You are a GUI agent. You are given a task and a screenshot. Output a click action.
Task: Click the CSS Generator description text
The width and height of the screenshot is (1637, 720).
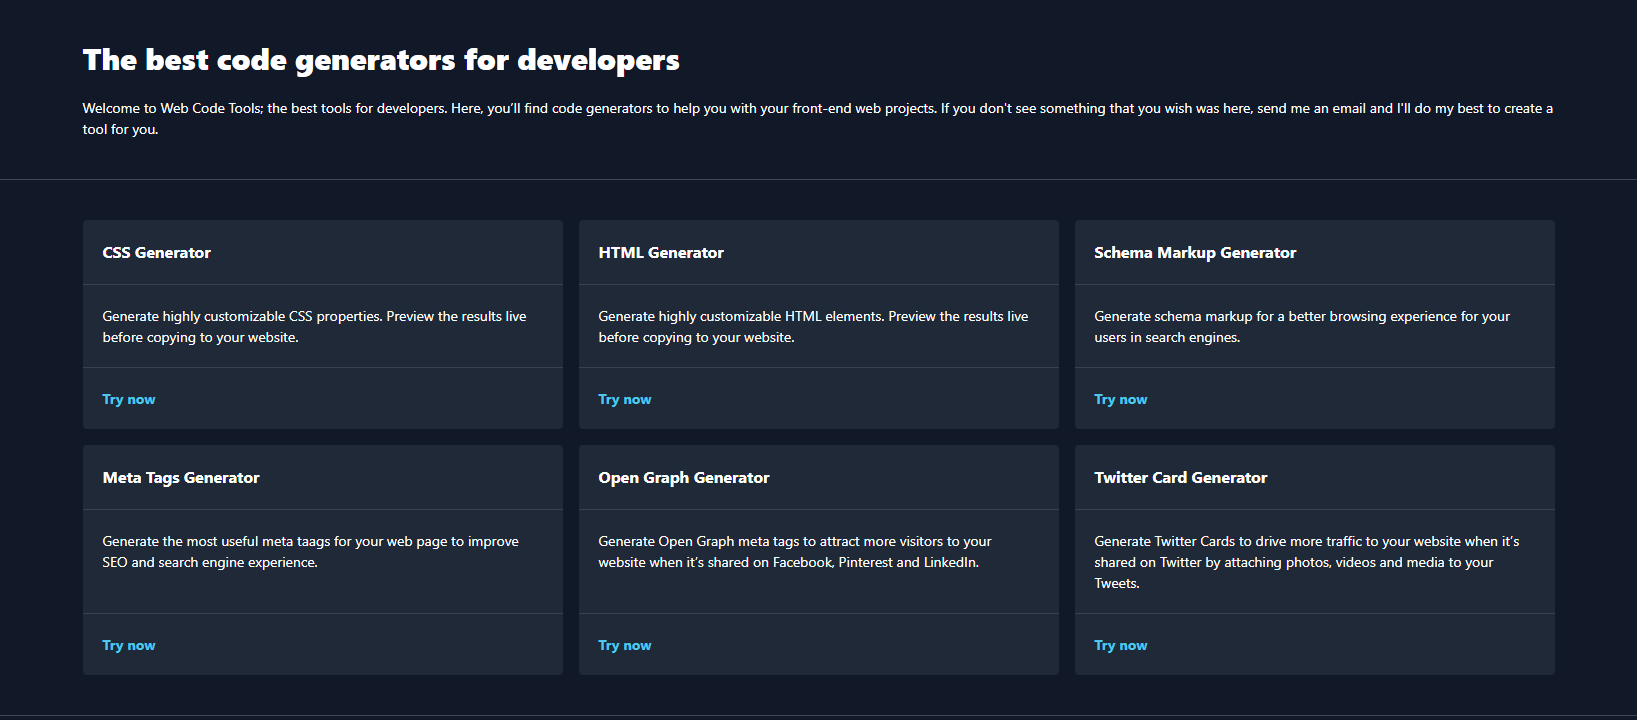[314, 327]
